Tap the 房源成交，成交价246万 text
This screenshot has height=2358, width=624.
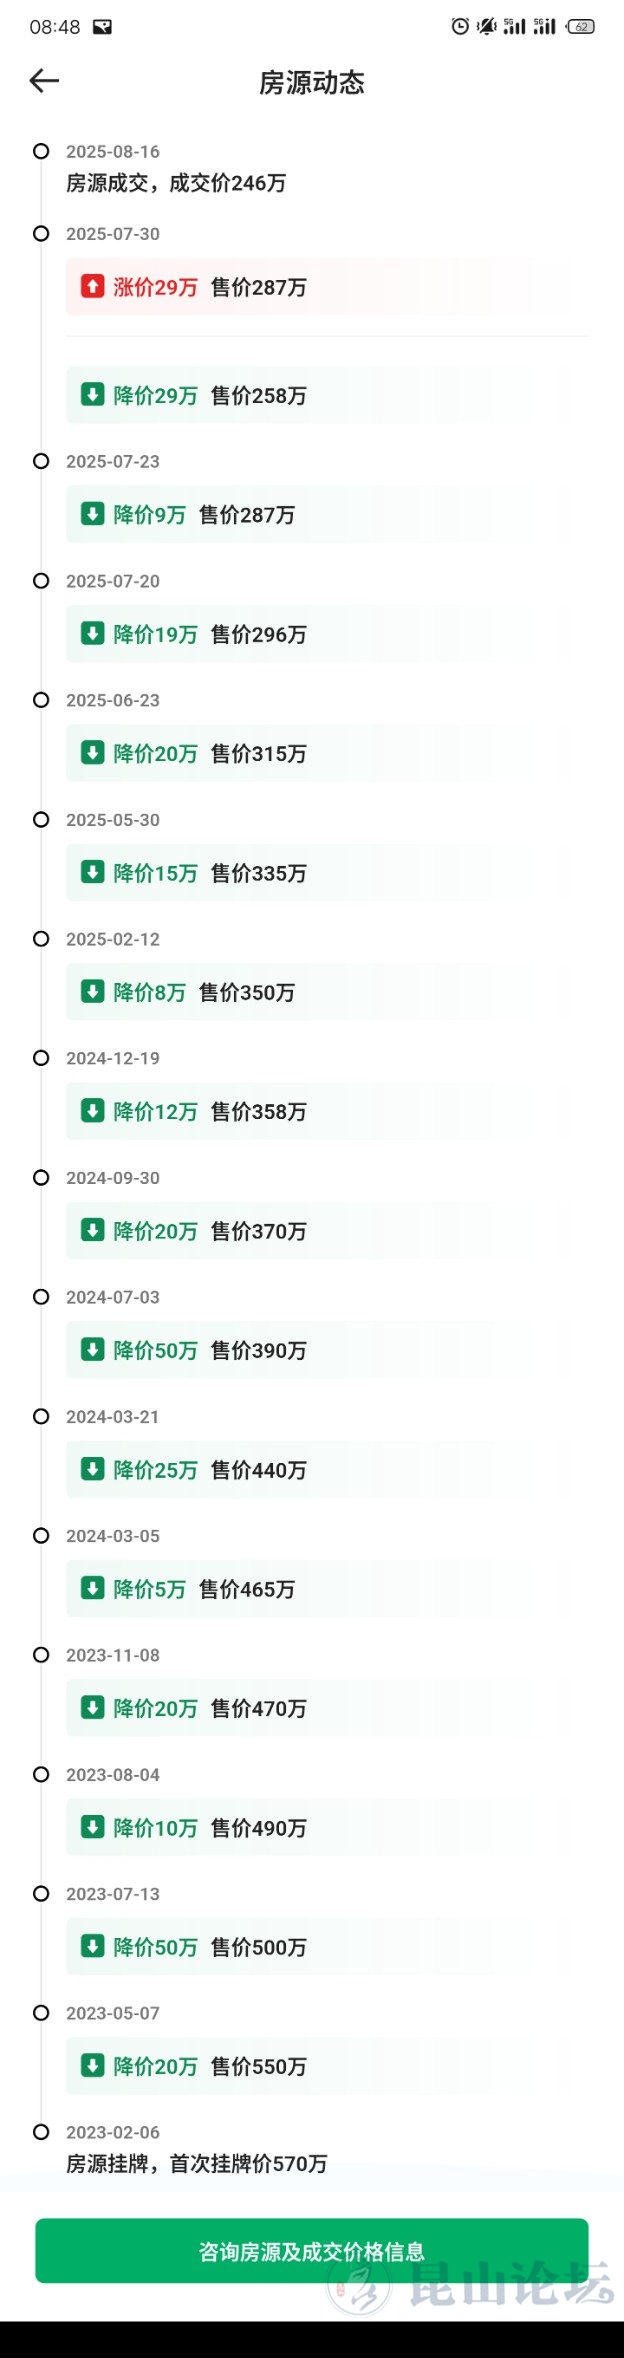point(176,183)
